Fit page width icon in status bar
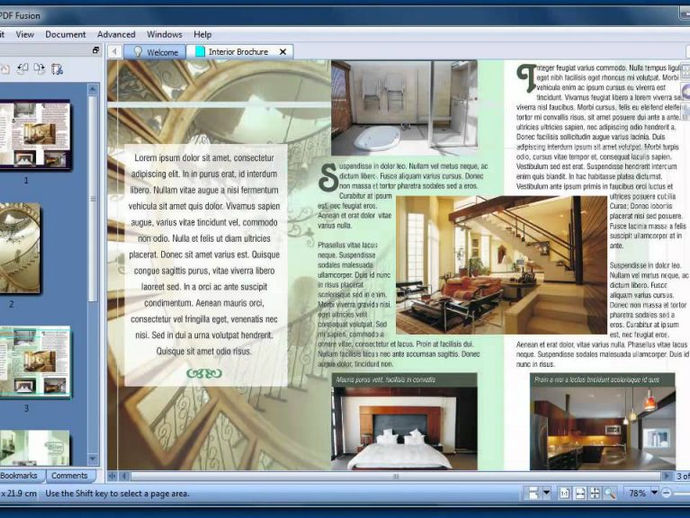This screenshot has width=690, height=518. pyautogui.click(x=580, y=493)
